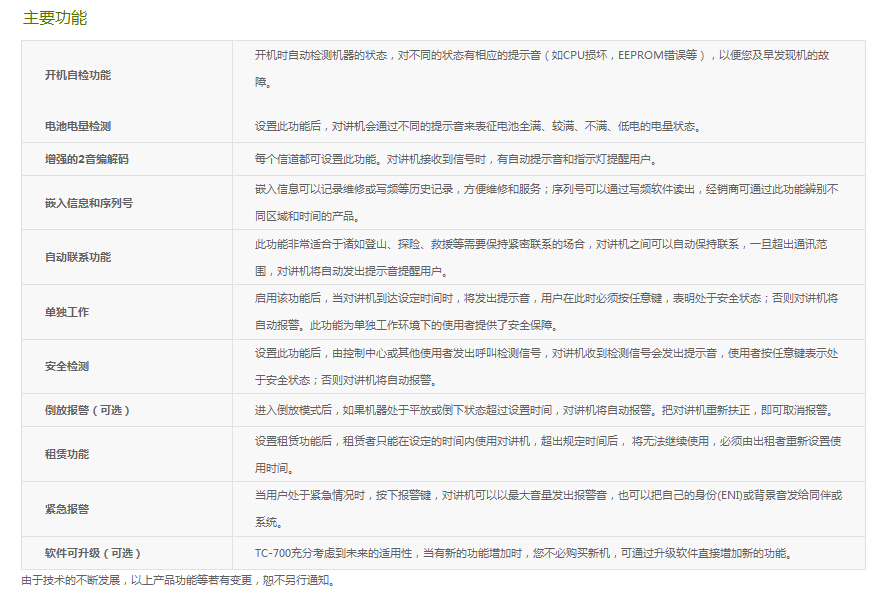Select the 自动联系功能 row label
The height and width of the screenshot is (596, 884).
(x=78, y=257)
